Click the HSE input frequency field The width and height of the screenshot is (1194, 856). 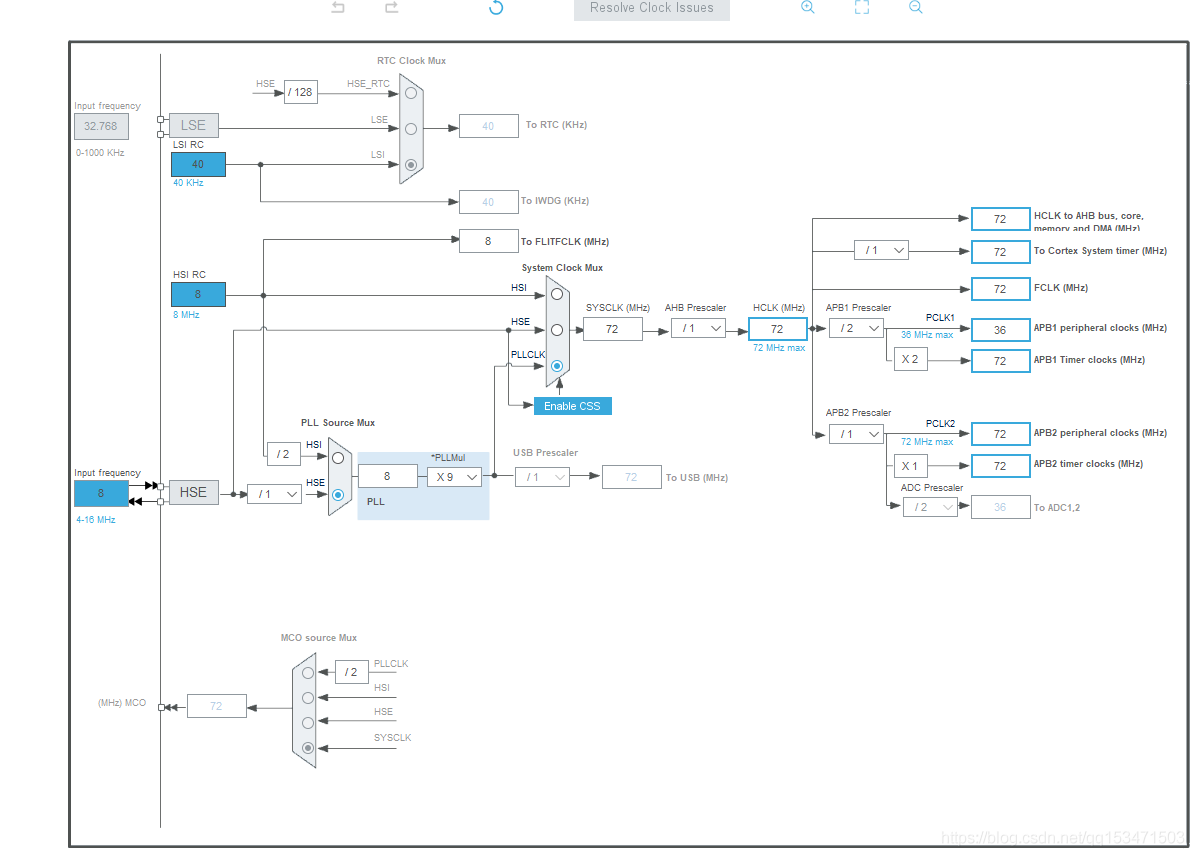pyautogui.click(x=101, y=493)
